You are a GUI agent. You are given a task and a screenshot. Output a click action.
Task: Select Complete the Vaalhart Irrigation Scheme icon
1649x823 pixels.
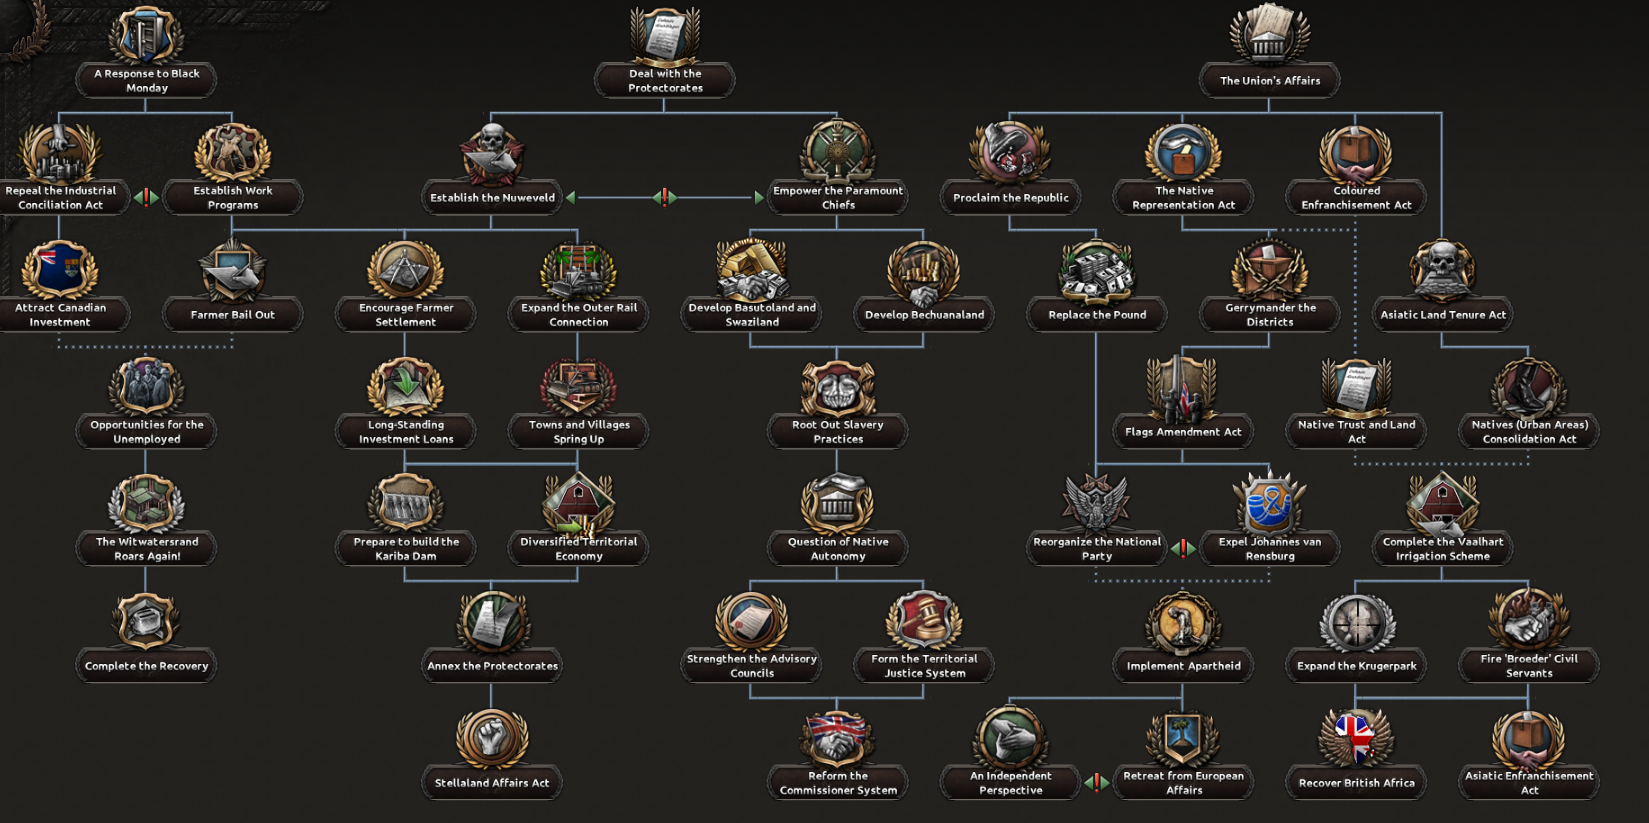1442,503
